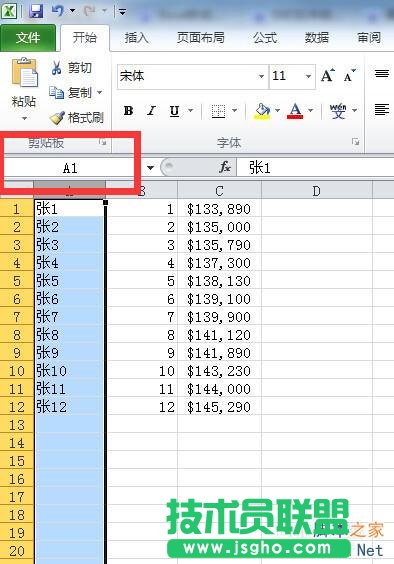Apply red font color

tap(295, 111)
